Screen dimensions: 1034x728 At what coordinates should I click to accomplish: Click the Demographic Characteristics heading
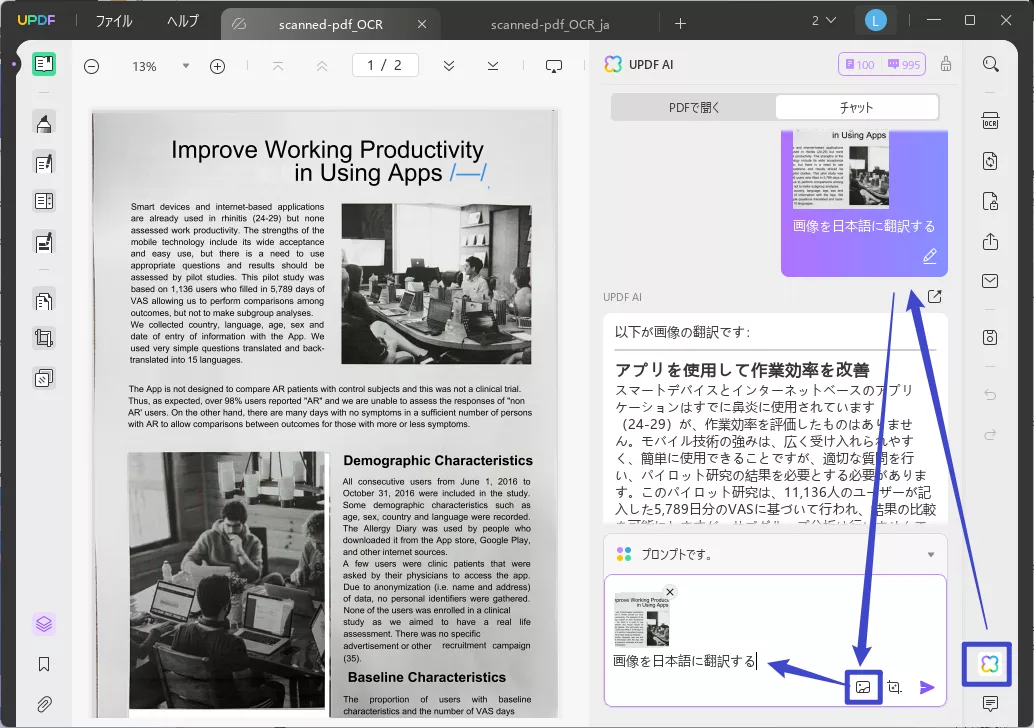pyautogui.click(x=438, y=461)
